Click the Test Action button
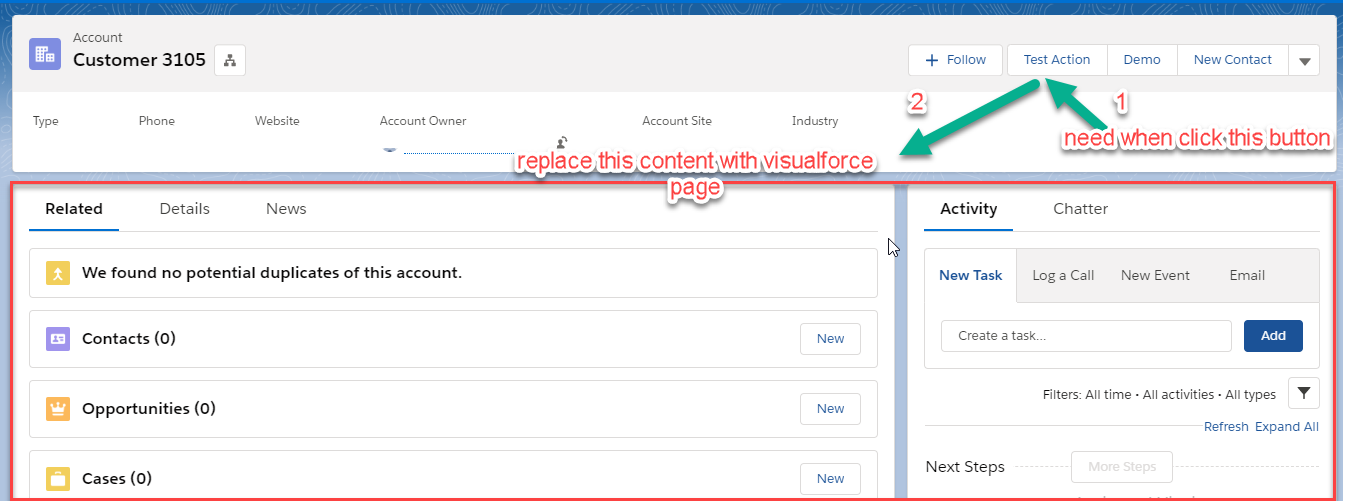The height and width of the screenshot is (501, 1370). (x=1057, y=60)
